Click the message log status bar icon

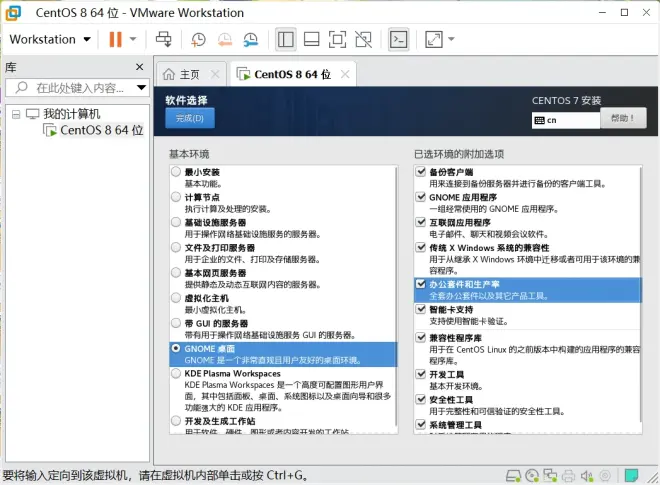tap(631, 476)
